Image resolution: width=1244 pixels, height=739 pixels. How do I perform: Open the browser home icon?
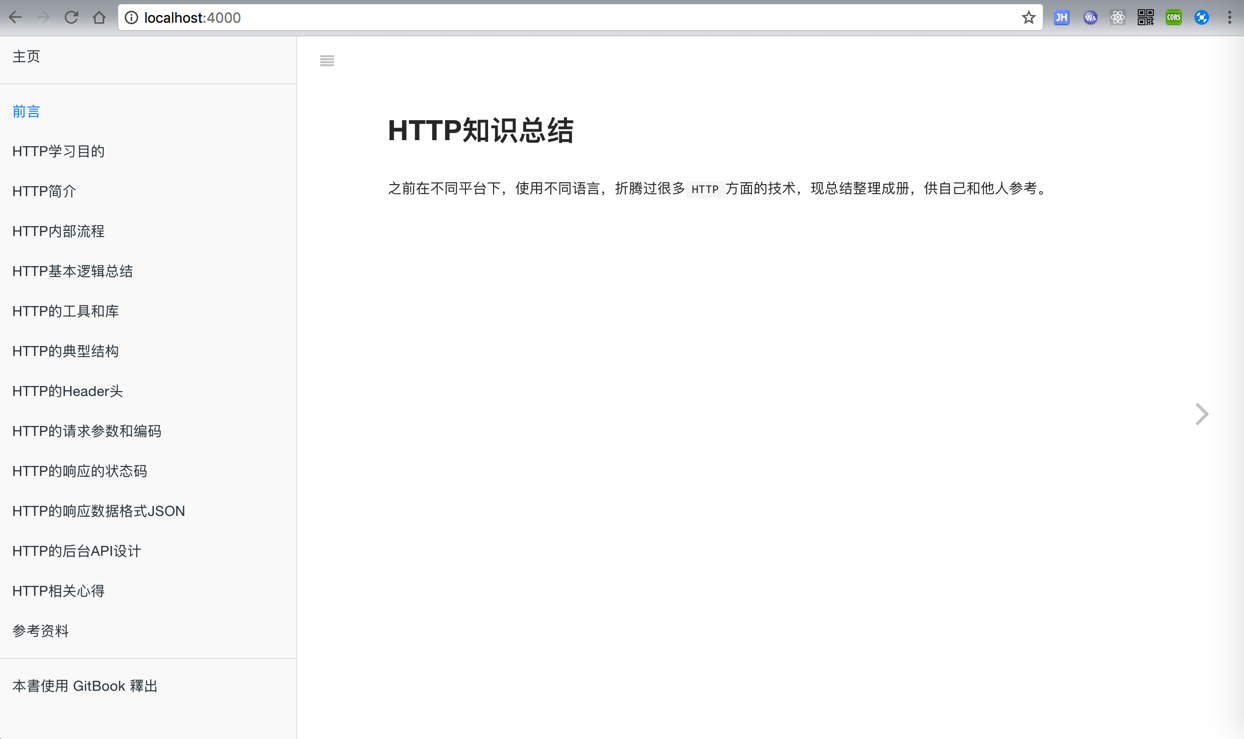(x=99, y=17)
